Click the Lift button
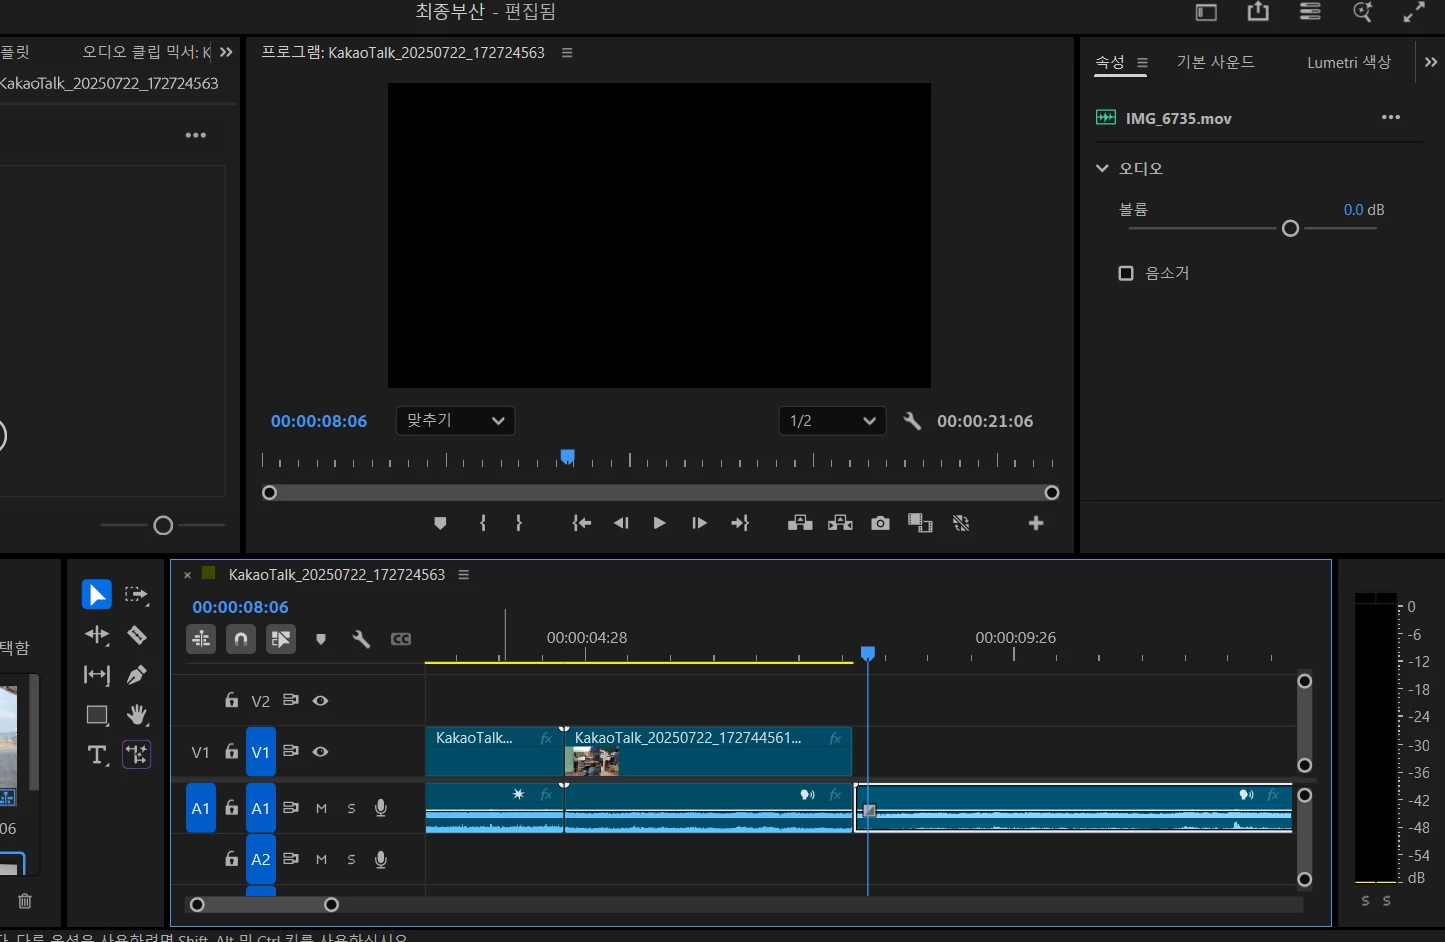 [800, 523]
